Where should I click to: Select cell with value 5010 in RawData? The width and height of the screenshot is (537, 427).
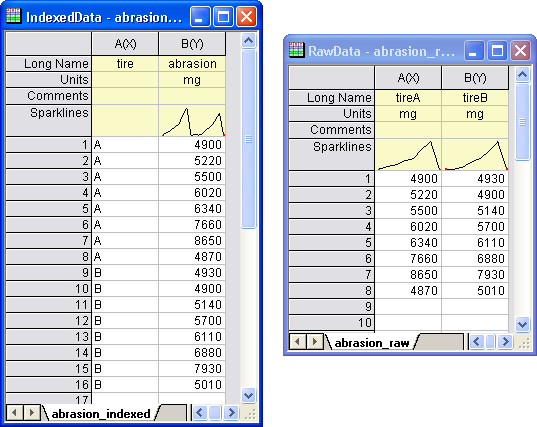point(475,290)
